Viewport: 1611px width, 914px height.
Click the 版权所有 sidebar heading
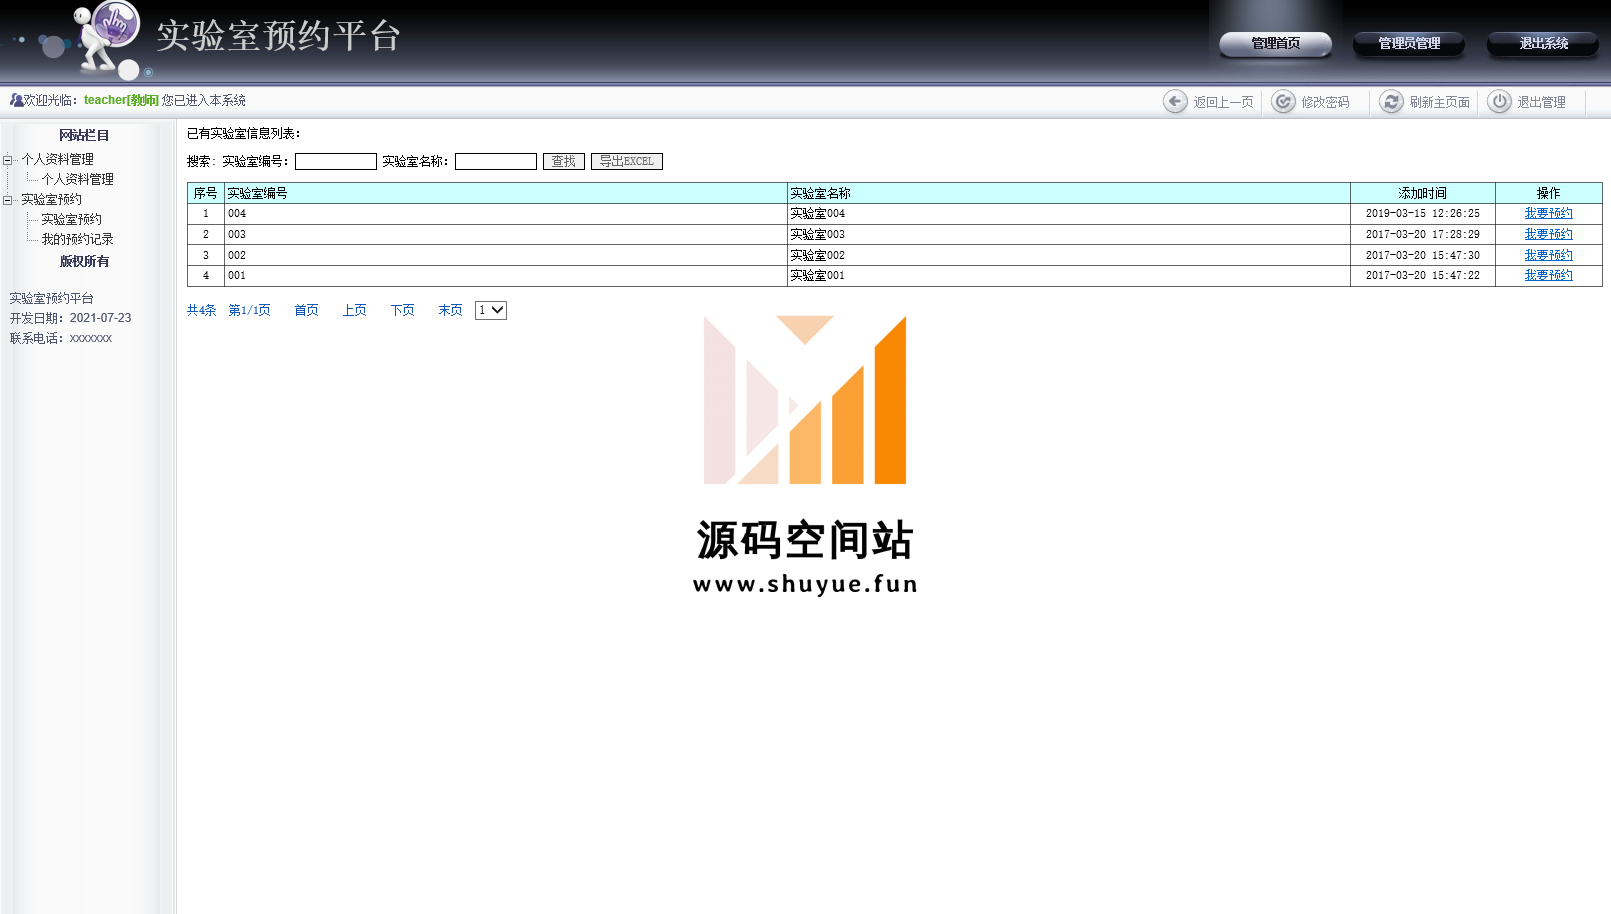[x=84, y=261]
